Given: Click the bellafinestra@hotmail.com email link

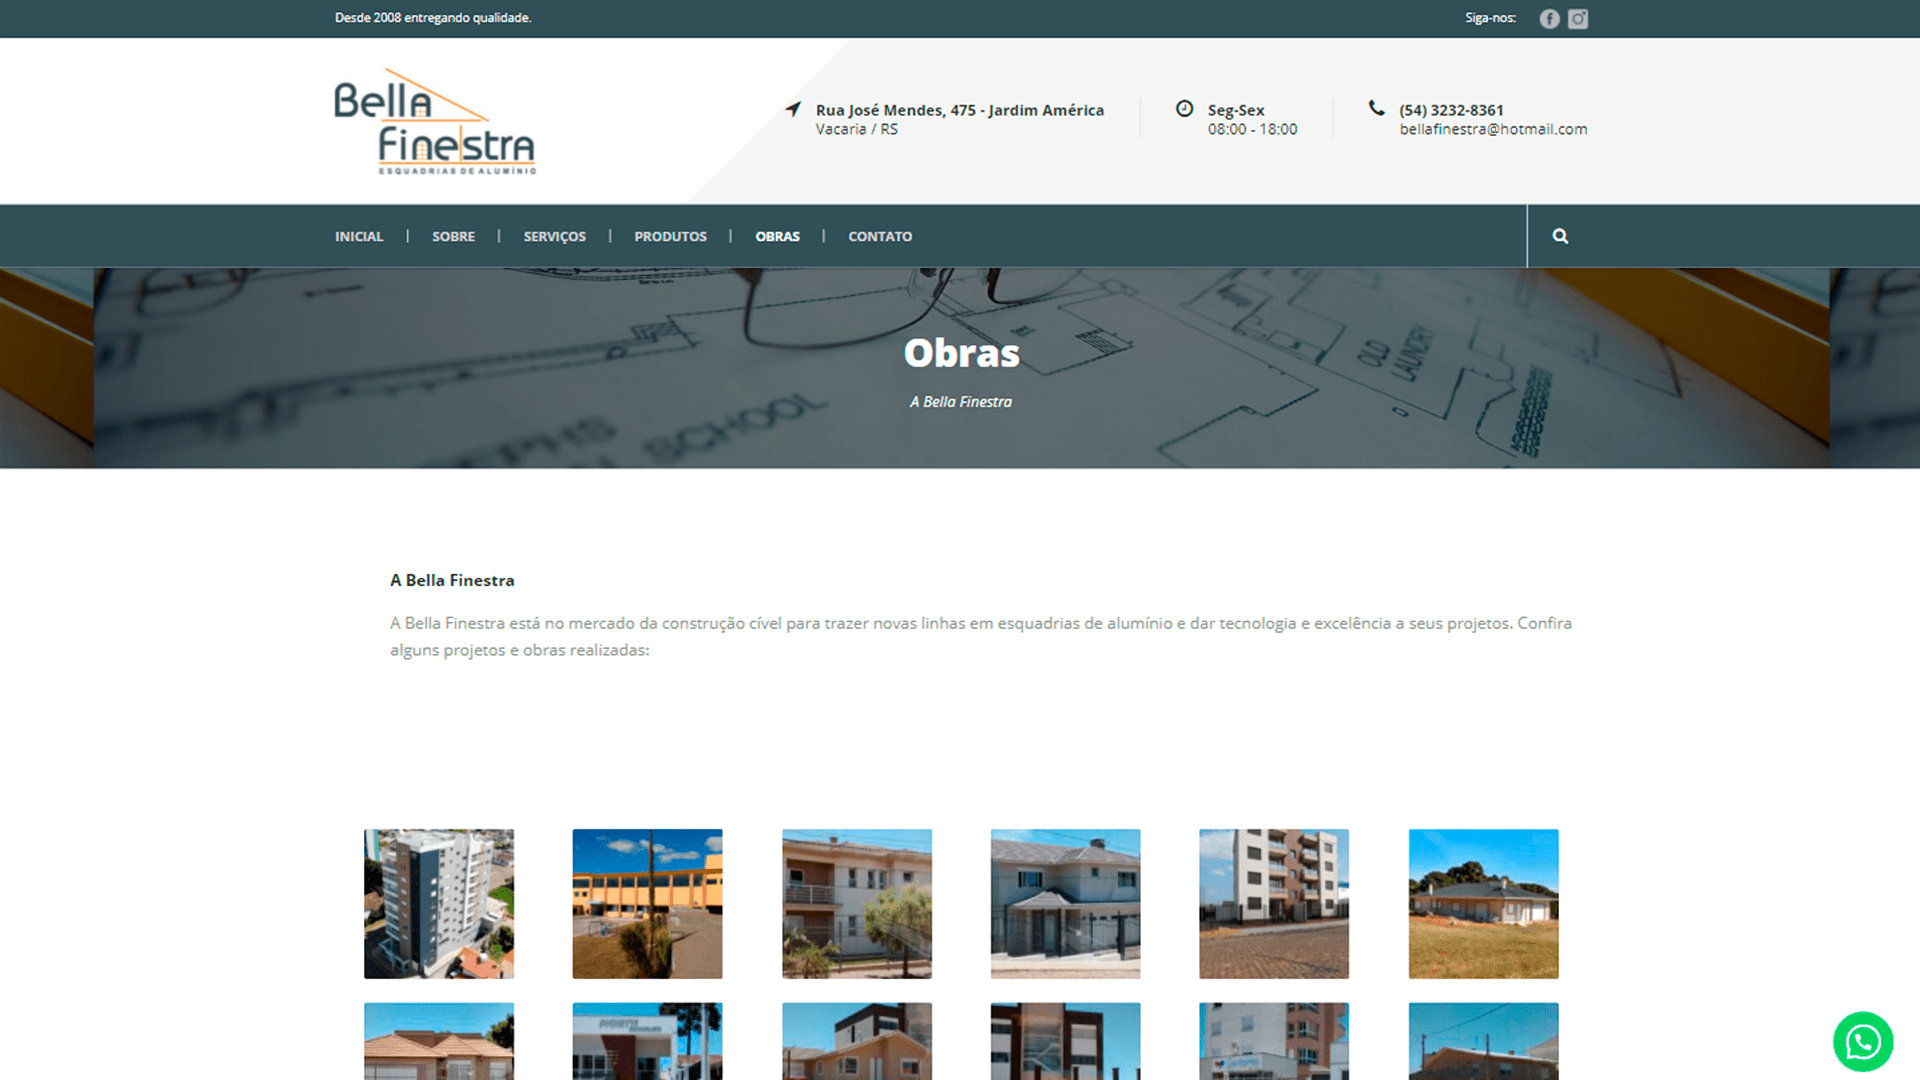Looking at the screenshot, I should (x=1493, y=129).
